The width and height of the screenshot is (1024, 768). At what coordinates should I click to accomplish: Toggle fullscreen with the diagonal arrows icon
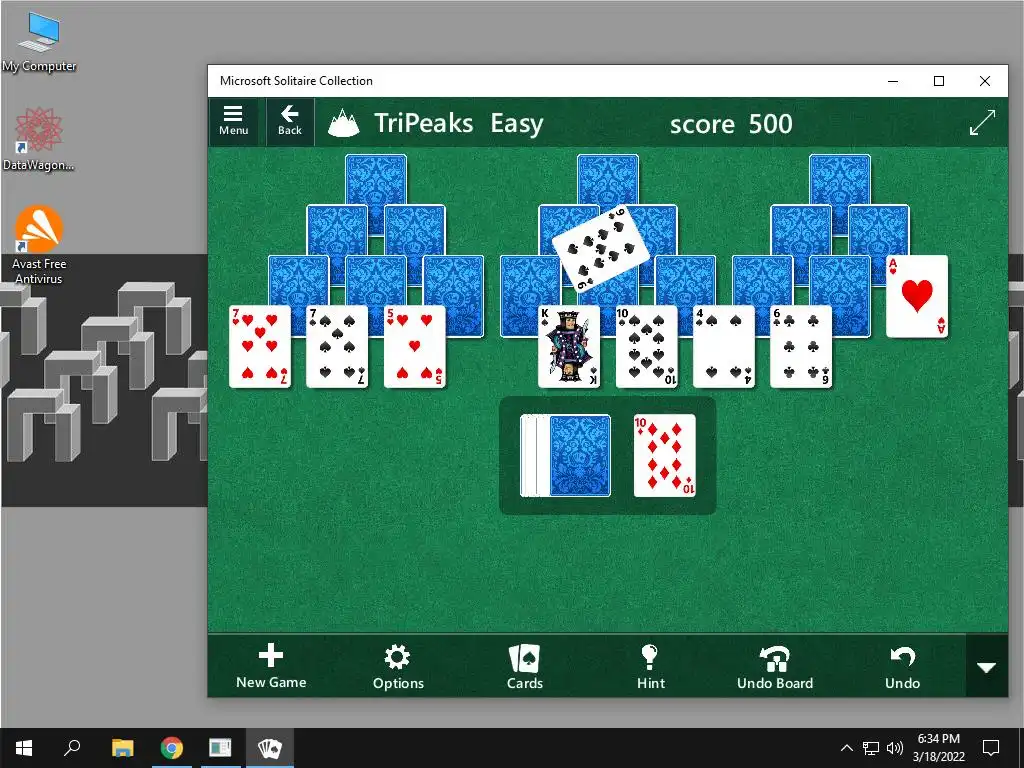click(982, 123)
